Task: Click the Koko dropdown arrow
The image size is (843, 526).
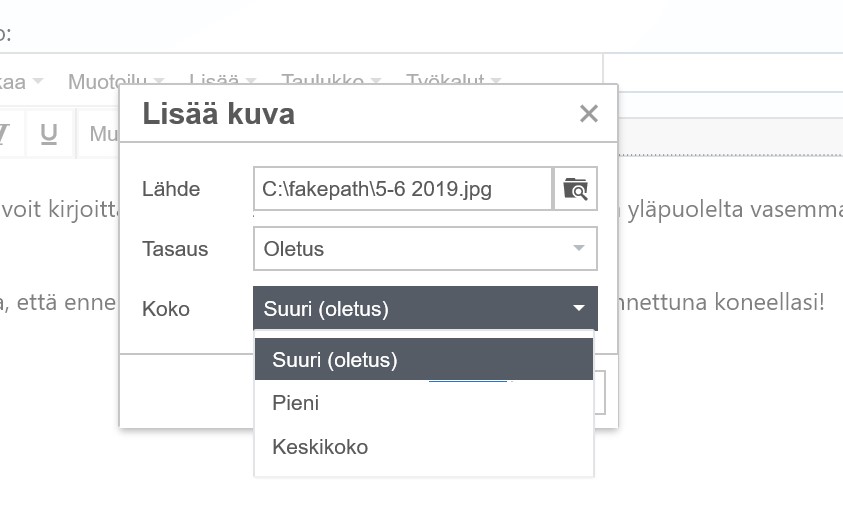Action: (x=578, y=308)
